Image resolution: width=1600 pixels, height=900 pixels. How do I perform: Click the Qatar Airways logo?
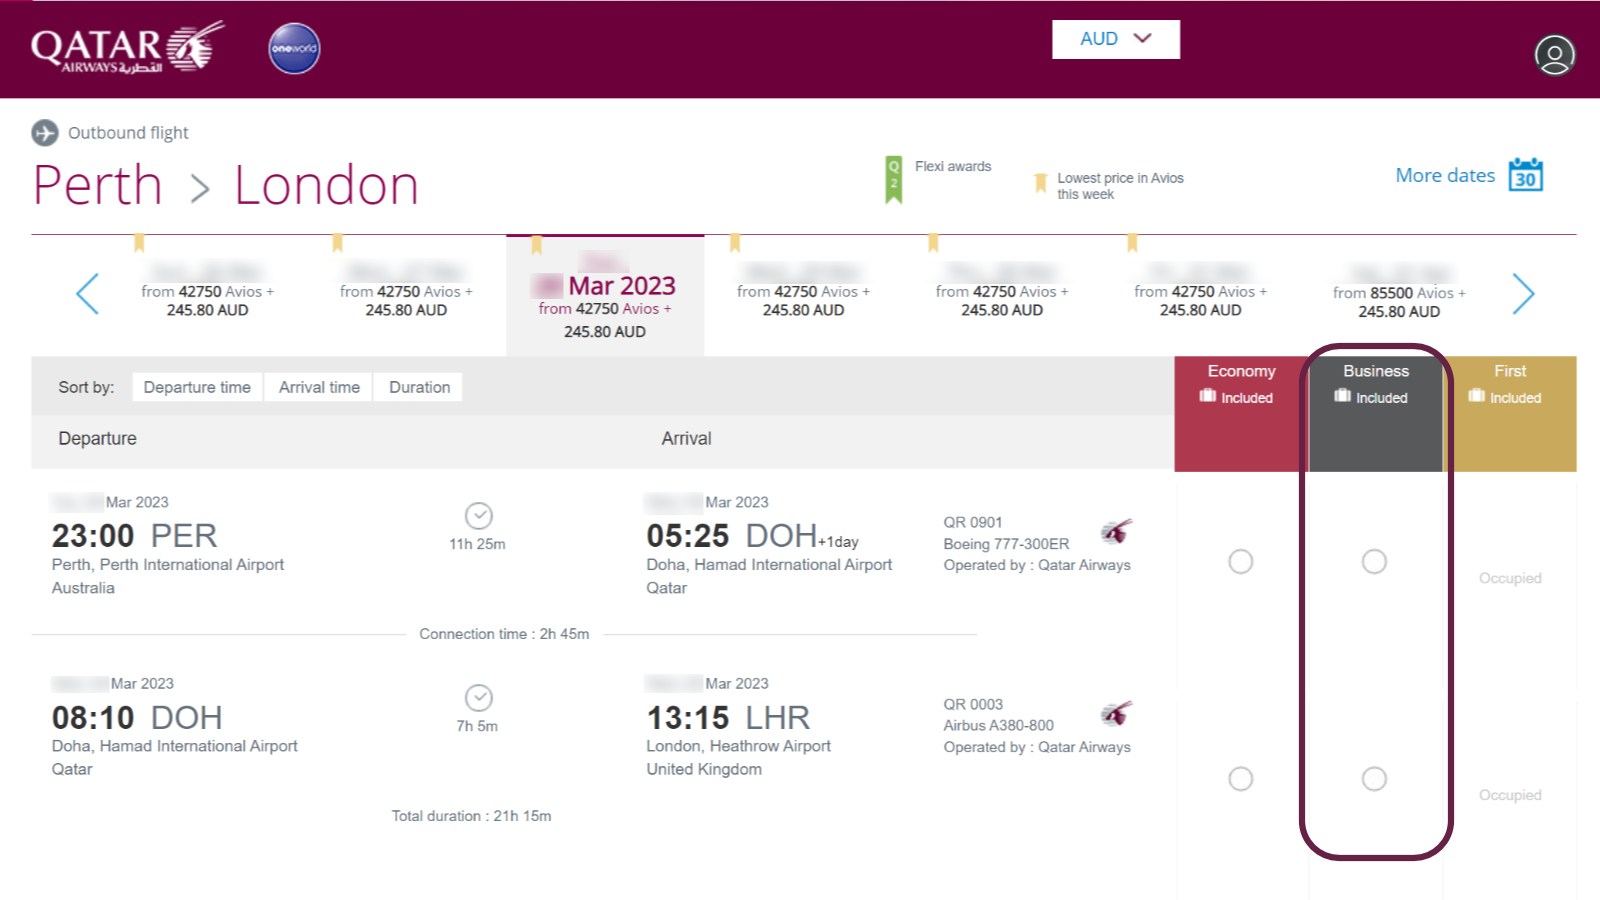pyautogui.click(x=128, y=48)
